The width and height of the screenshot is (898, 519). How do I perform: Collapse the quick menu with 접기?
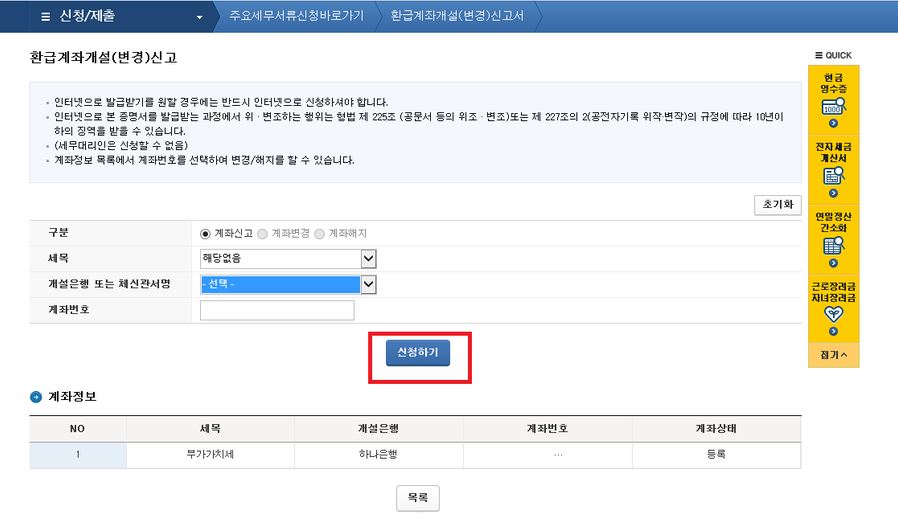(x=833, y=354)
